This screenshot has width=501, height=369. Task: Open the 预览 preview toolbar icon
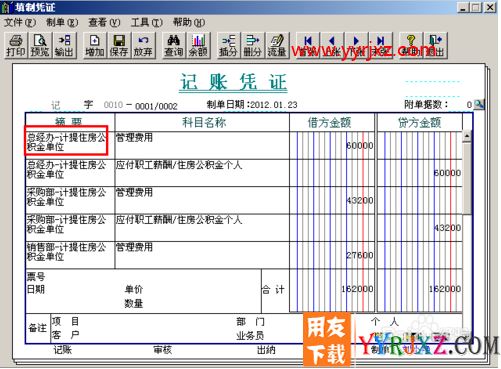[39, 45]
